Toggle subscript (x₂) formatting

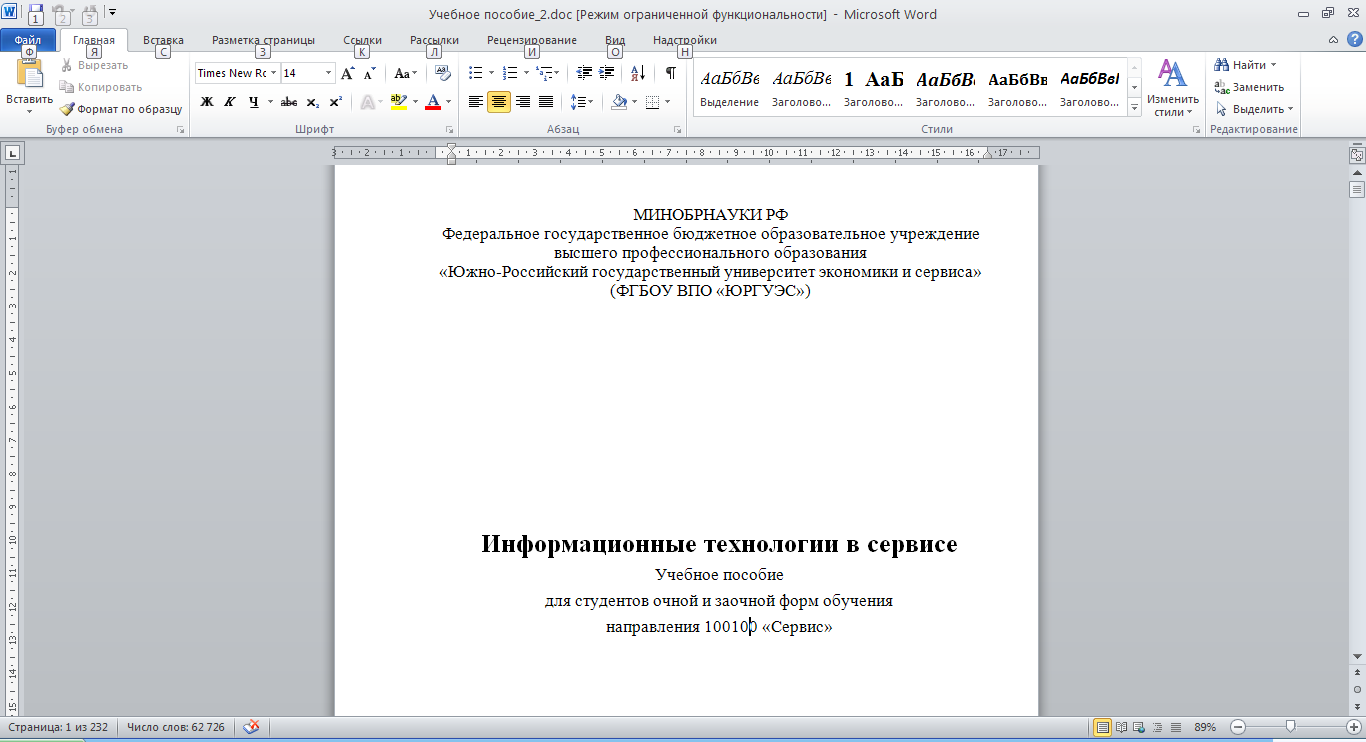312,102
